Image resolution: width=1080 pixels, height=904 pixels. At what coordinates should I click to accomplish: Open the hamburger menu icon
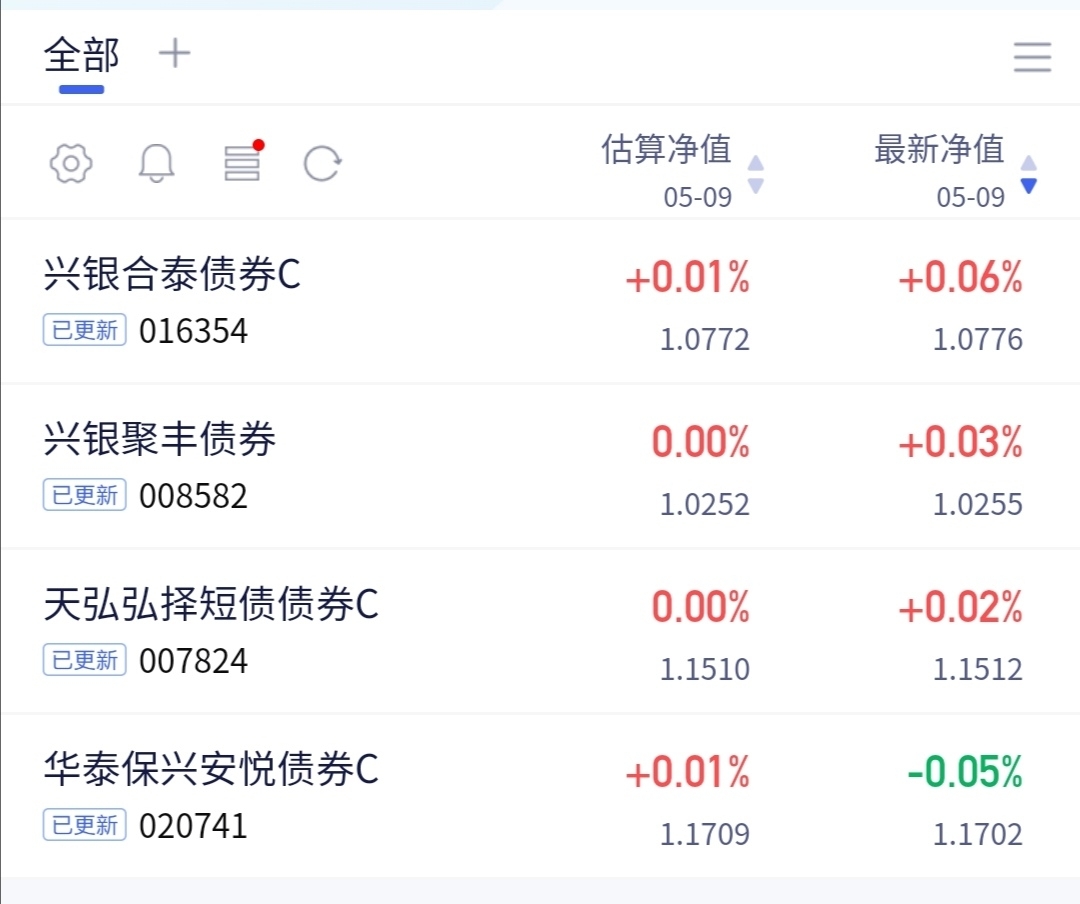coord(1032,56)
